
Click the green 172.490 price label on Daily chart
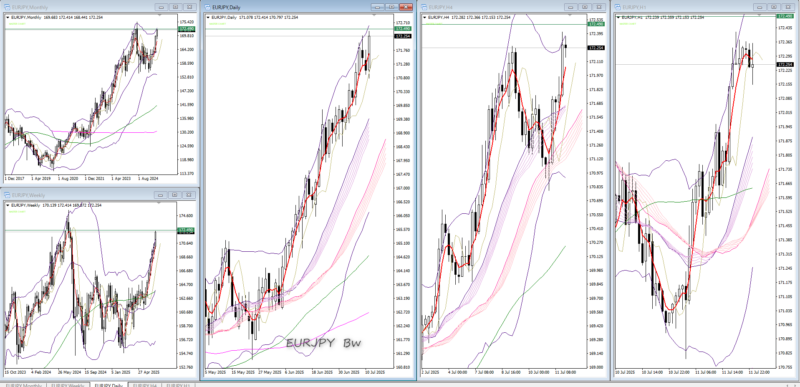coord(403,29)
